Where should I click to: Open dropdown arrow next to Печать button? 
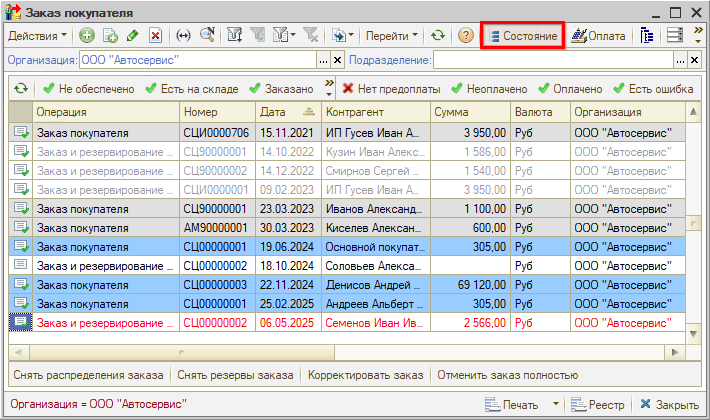[555, 405]
